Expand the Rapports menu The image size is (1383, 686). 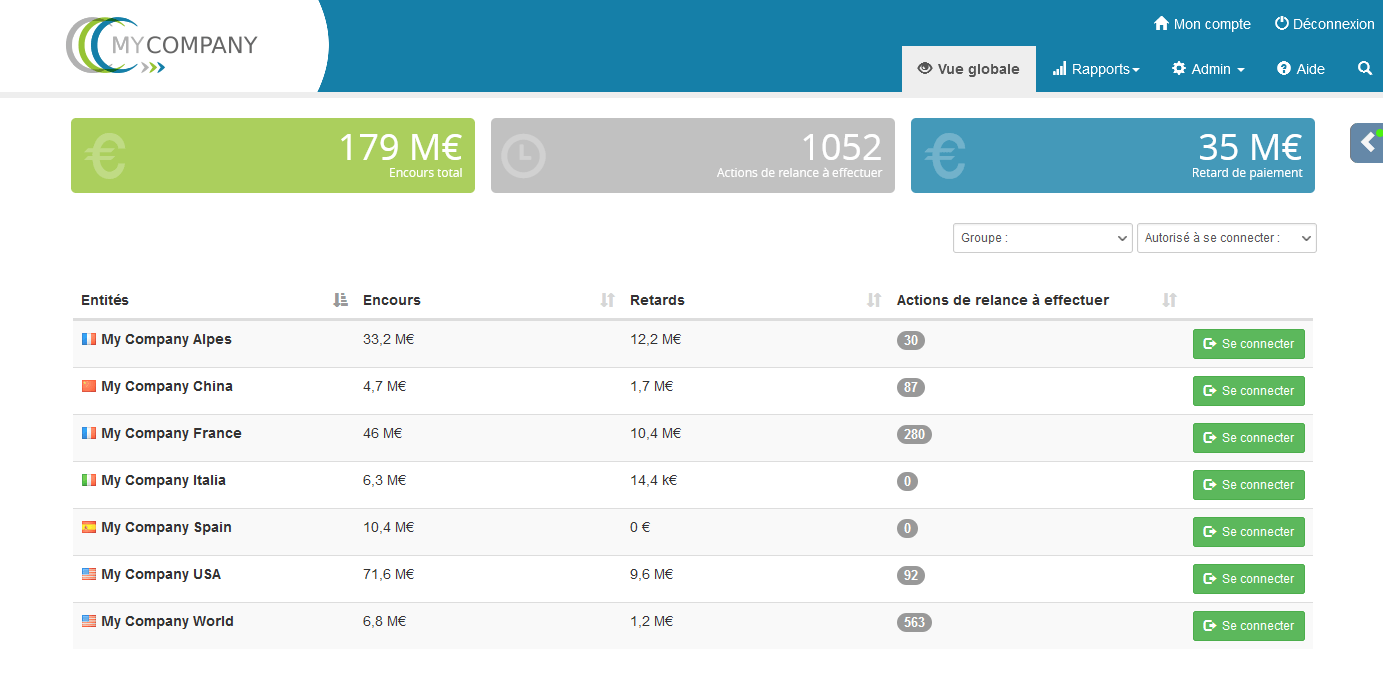(1096, 69)
